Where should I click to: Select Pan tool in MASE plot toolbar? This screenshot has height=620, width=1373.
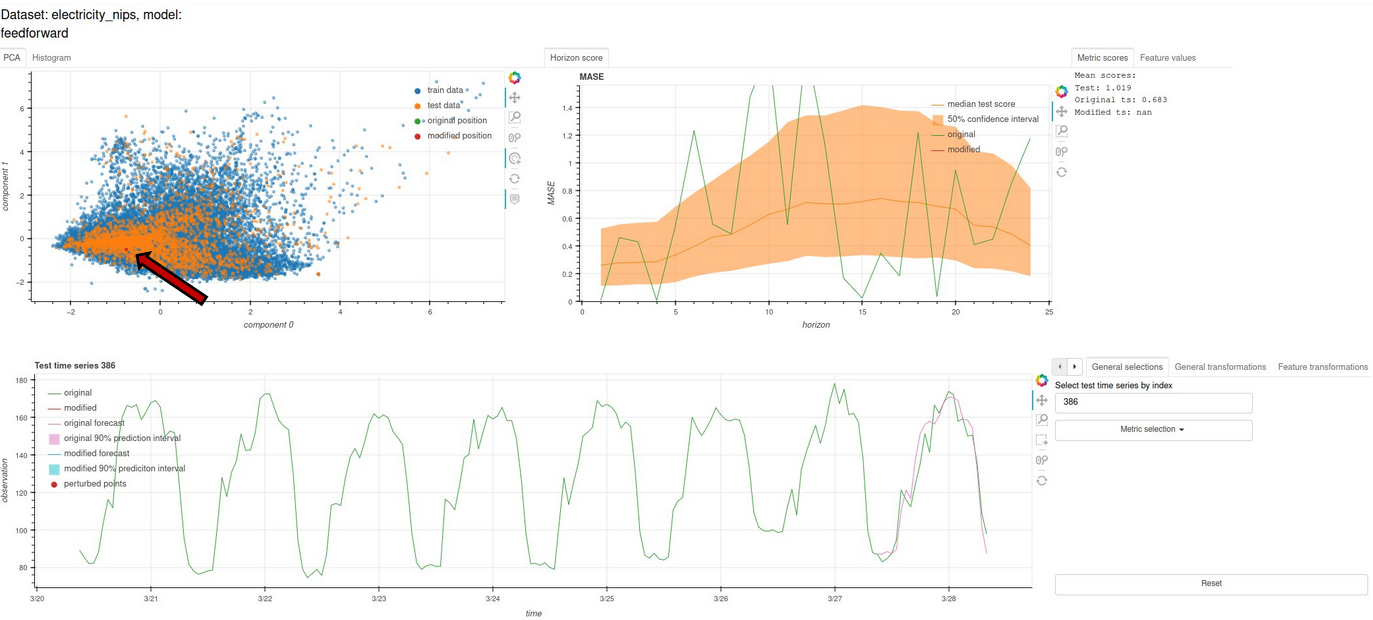pos(1061,111)
